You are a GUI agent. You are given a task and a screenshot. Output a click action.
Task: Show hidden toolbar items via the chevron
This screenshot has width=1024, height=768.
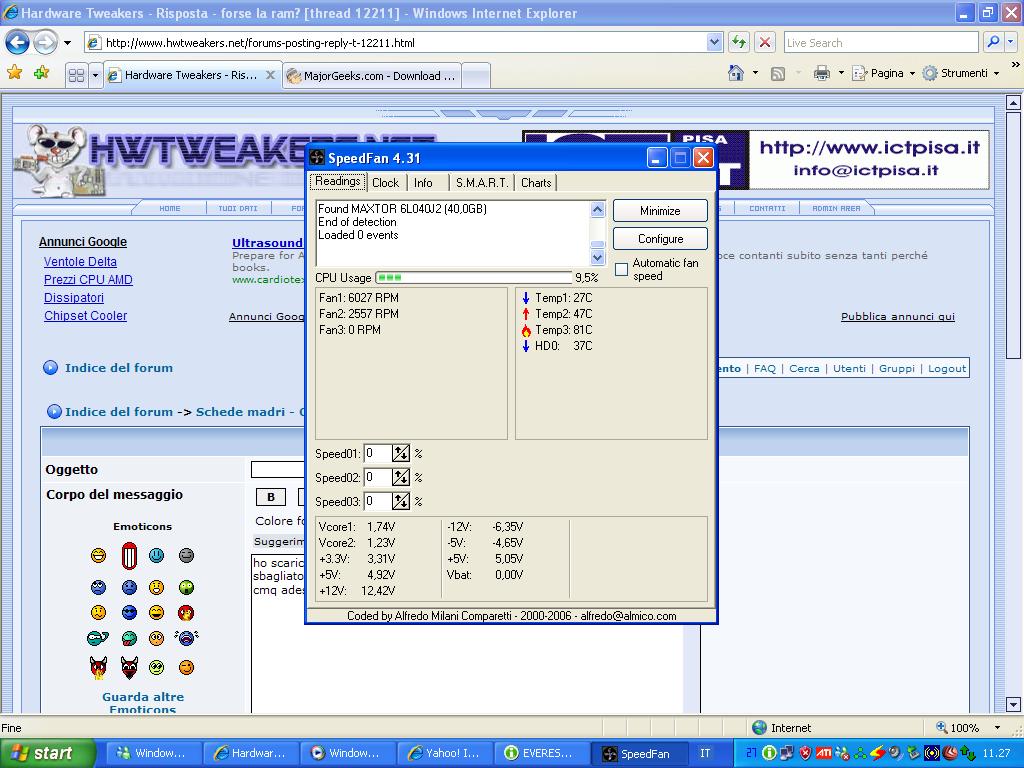(1015, 65)
